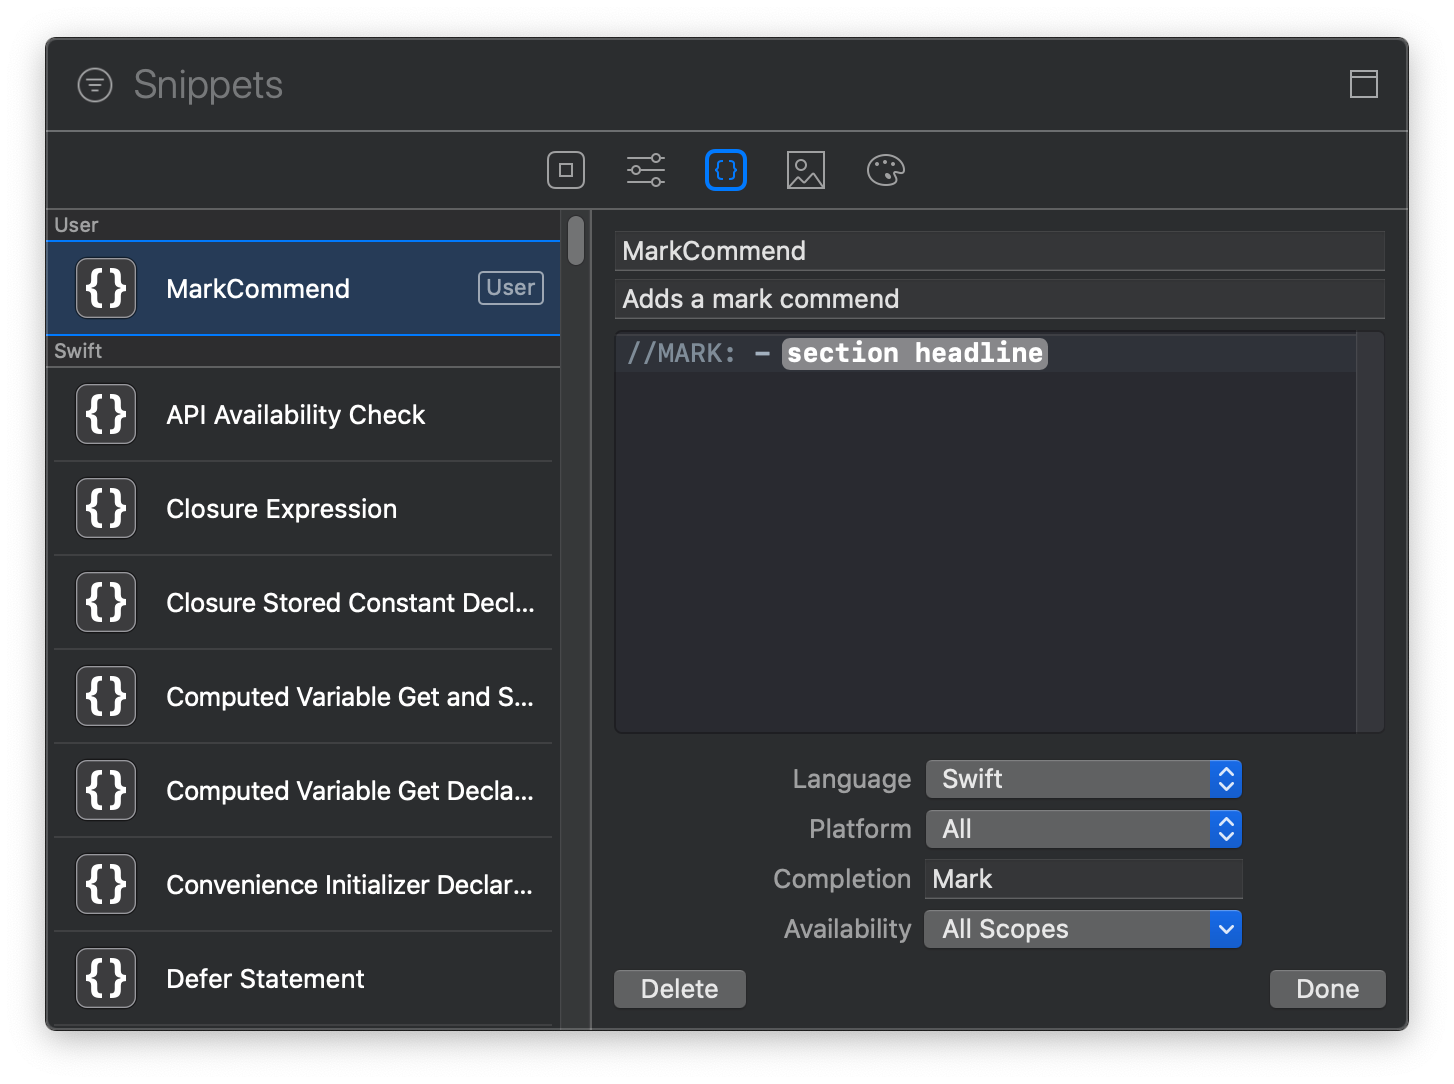
Task: Select the Defer Statement snippet
Action: click(265, 978)
